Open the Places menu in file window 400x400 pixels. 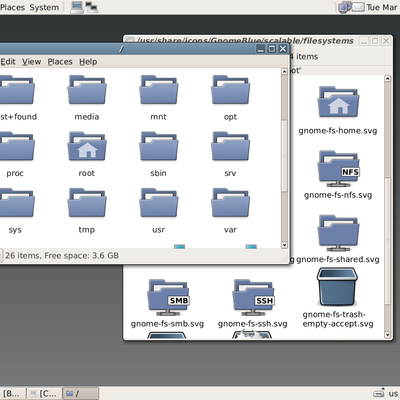click(x=60, y=62)
